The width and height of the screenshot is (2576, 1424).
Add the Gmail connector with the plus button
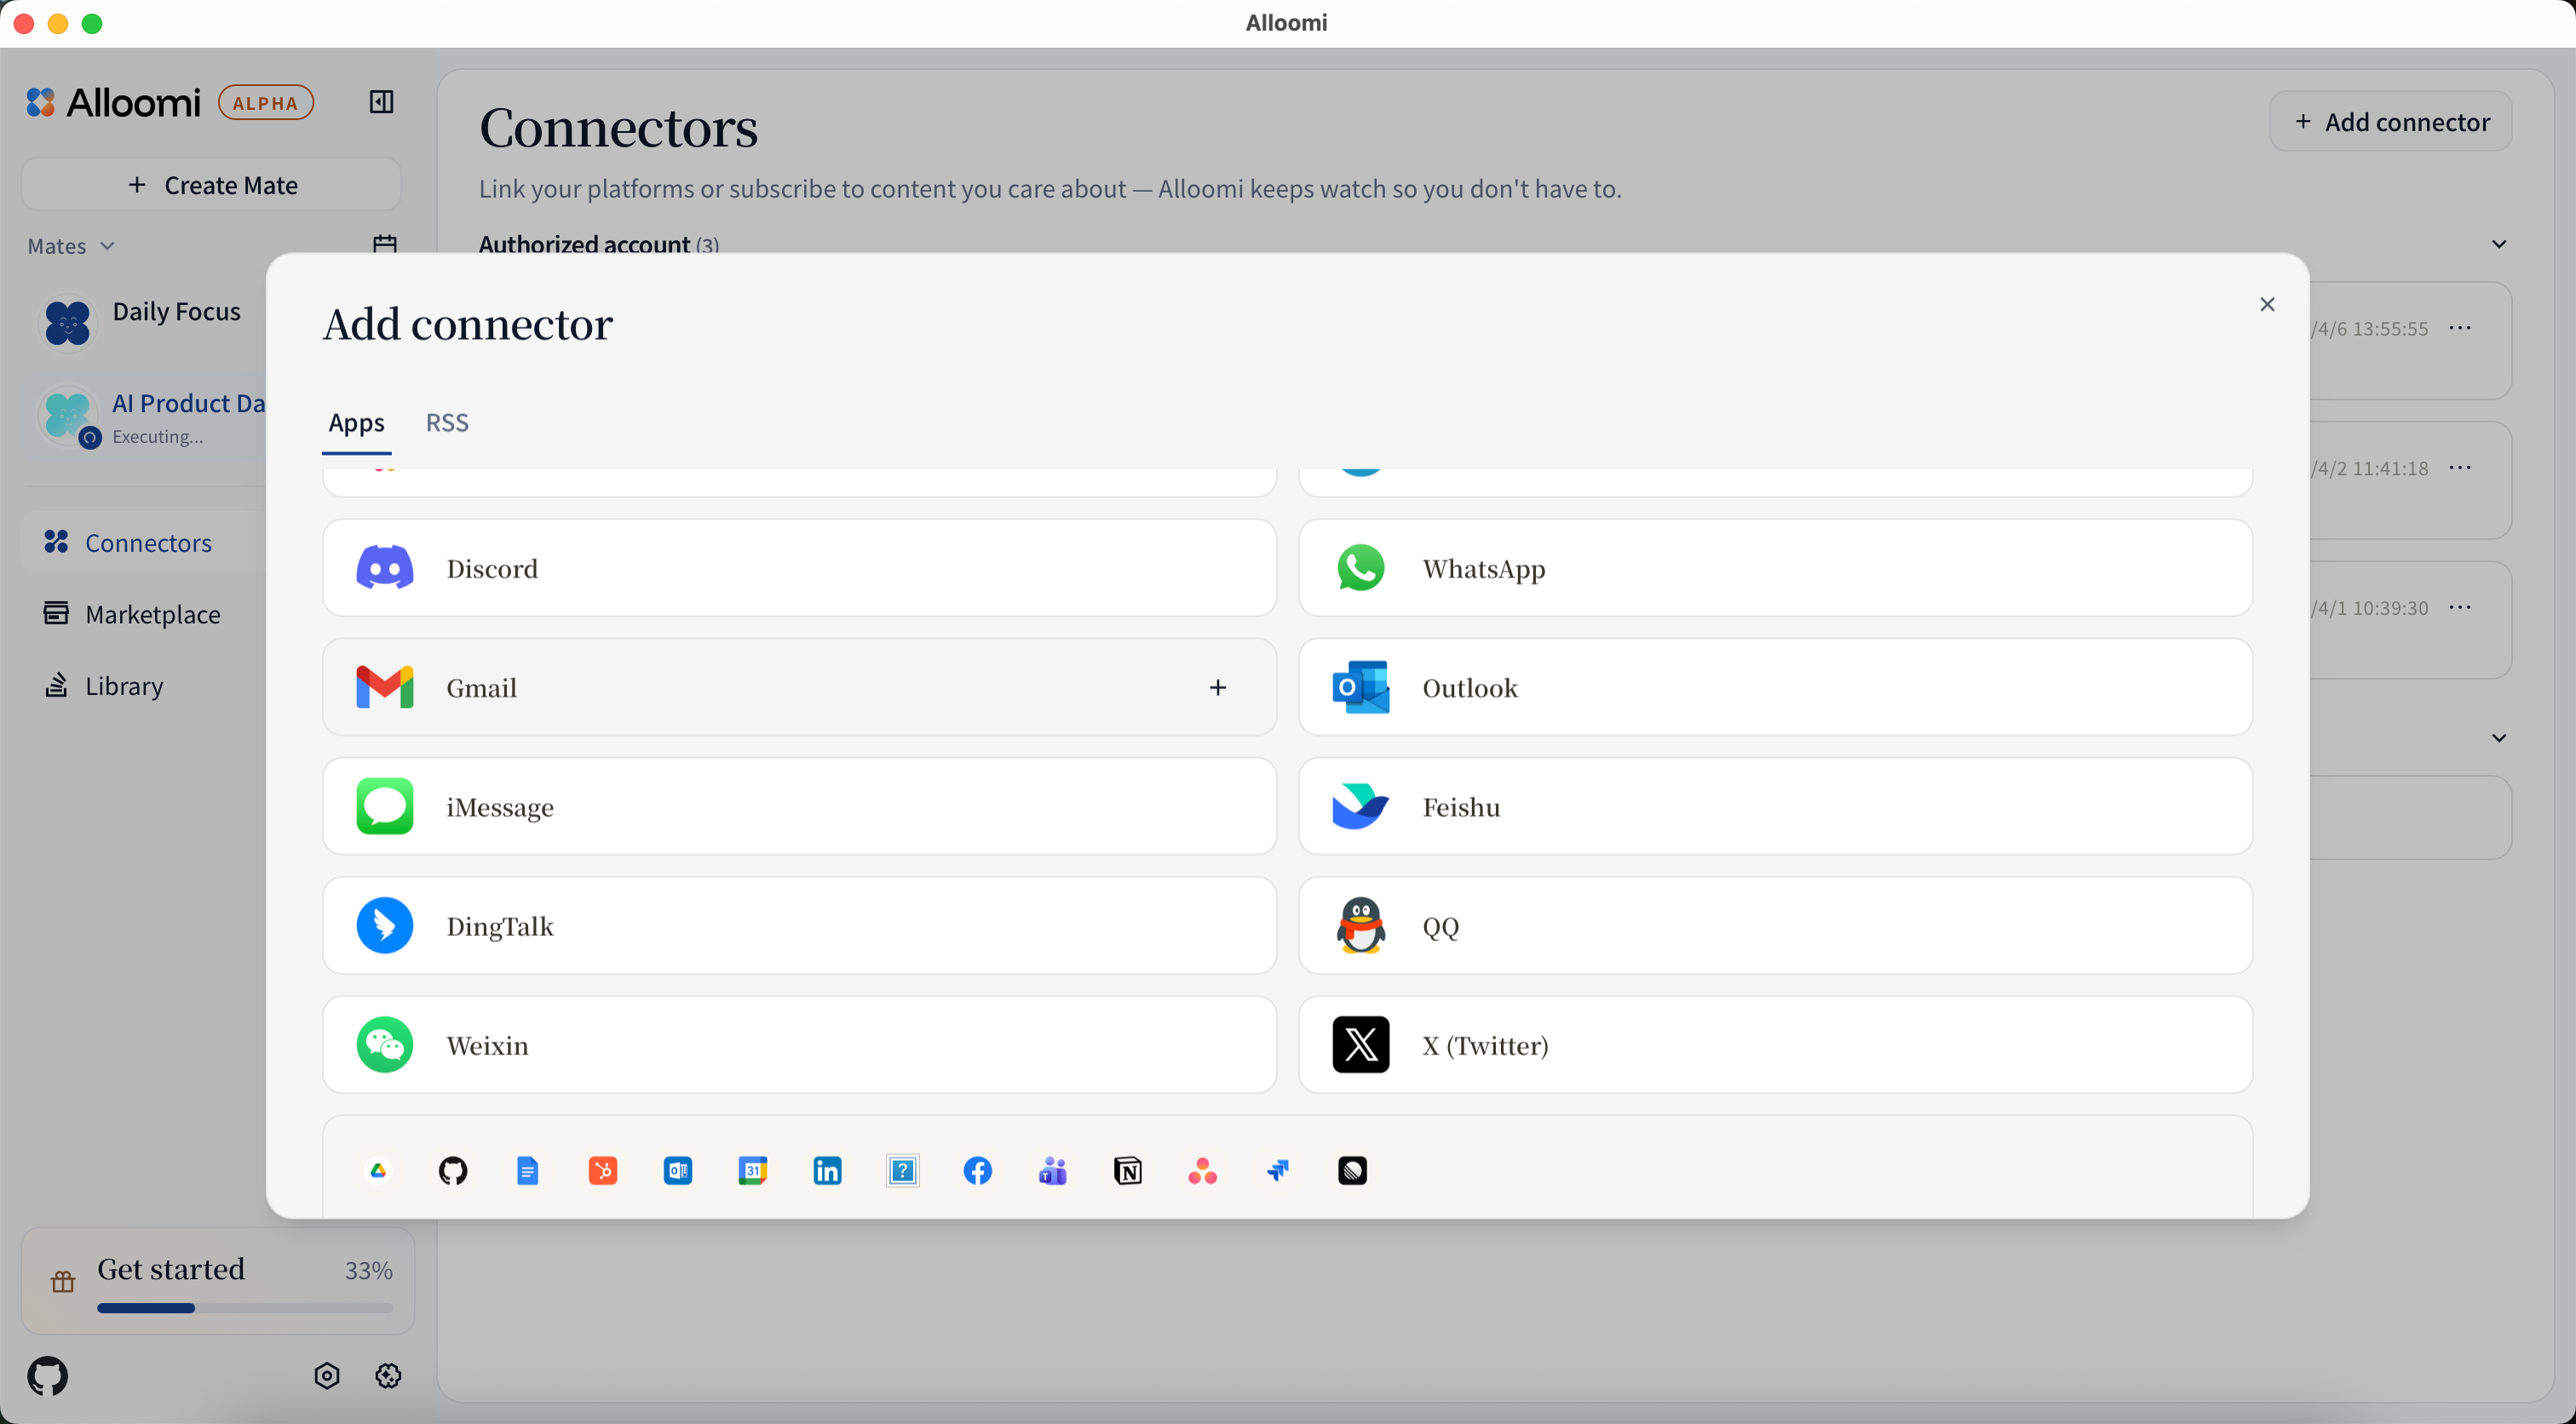[x=1217, y=687]
